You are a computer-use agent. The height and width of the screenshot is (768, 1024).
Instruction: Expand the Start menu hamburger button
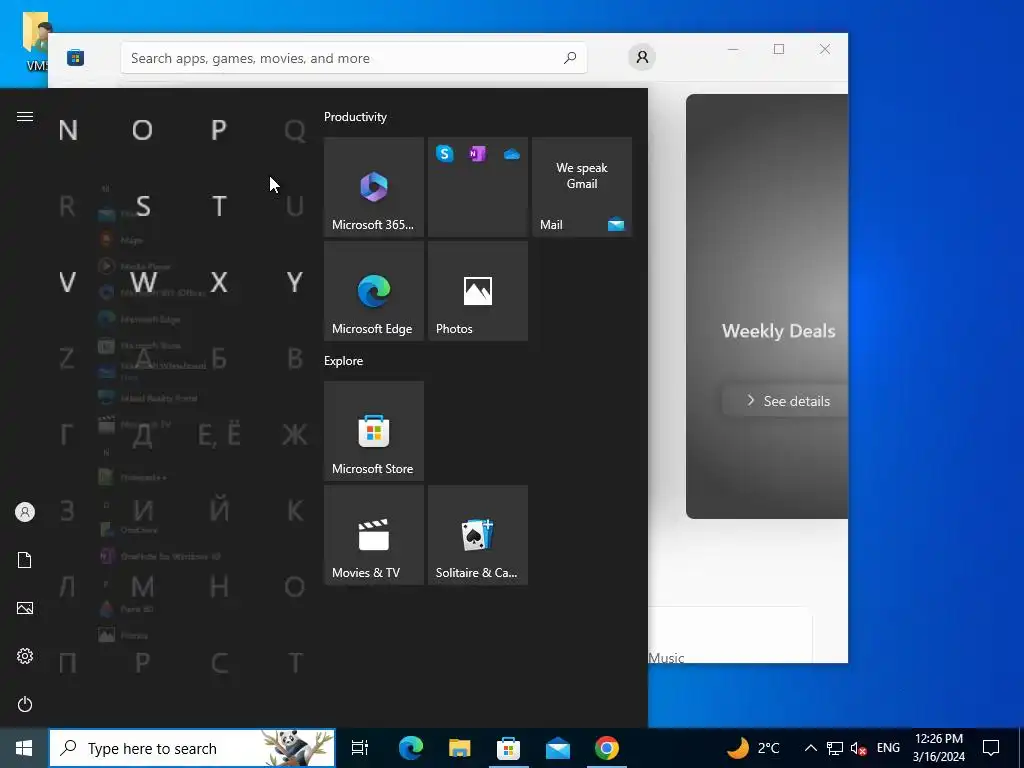[x=25, y=116]
